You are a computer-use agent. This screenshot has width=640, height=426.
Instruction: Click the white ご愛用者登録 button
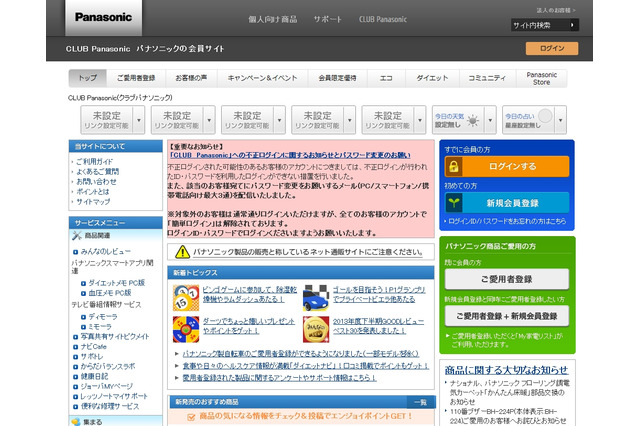pyautogui.click(x=507, y=279)
